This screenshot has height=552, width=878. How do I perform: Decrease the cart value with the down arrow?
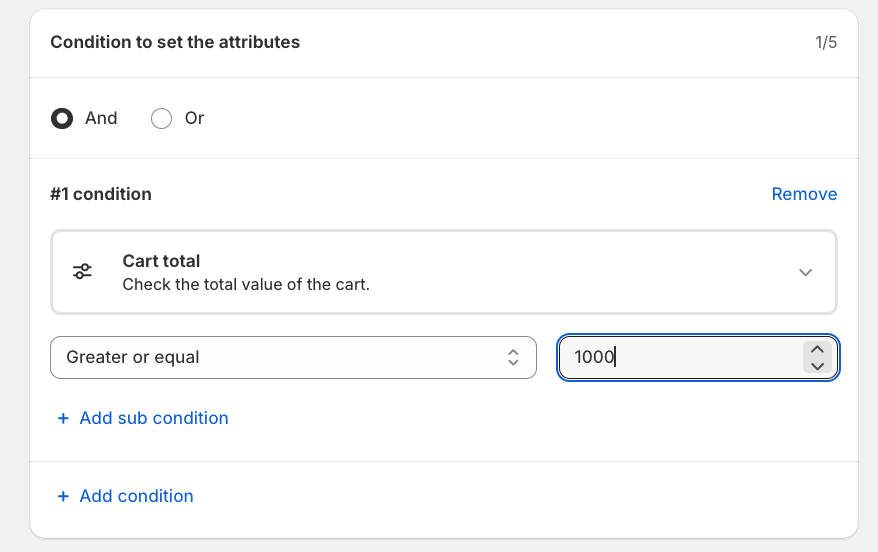(817, 366)
